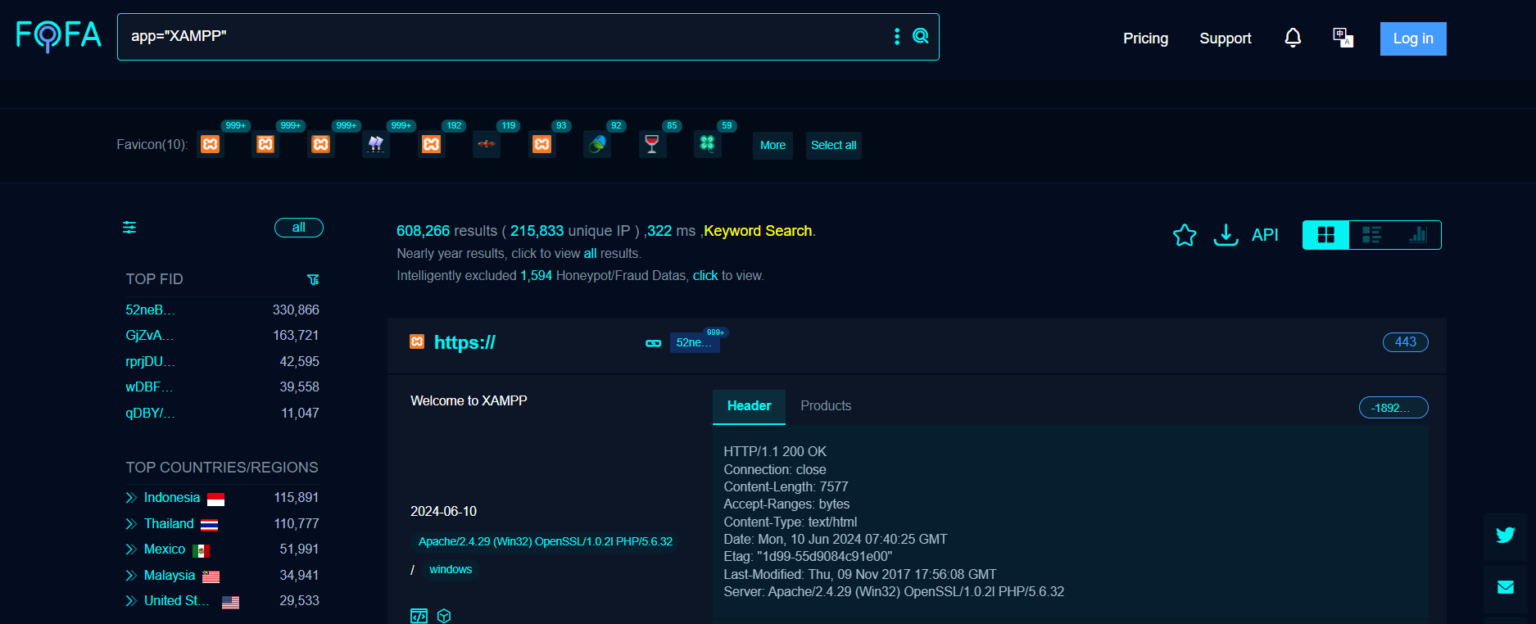
Task: Expand the Indonesia country entry
Action: [x=131, y=498]
